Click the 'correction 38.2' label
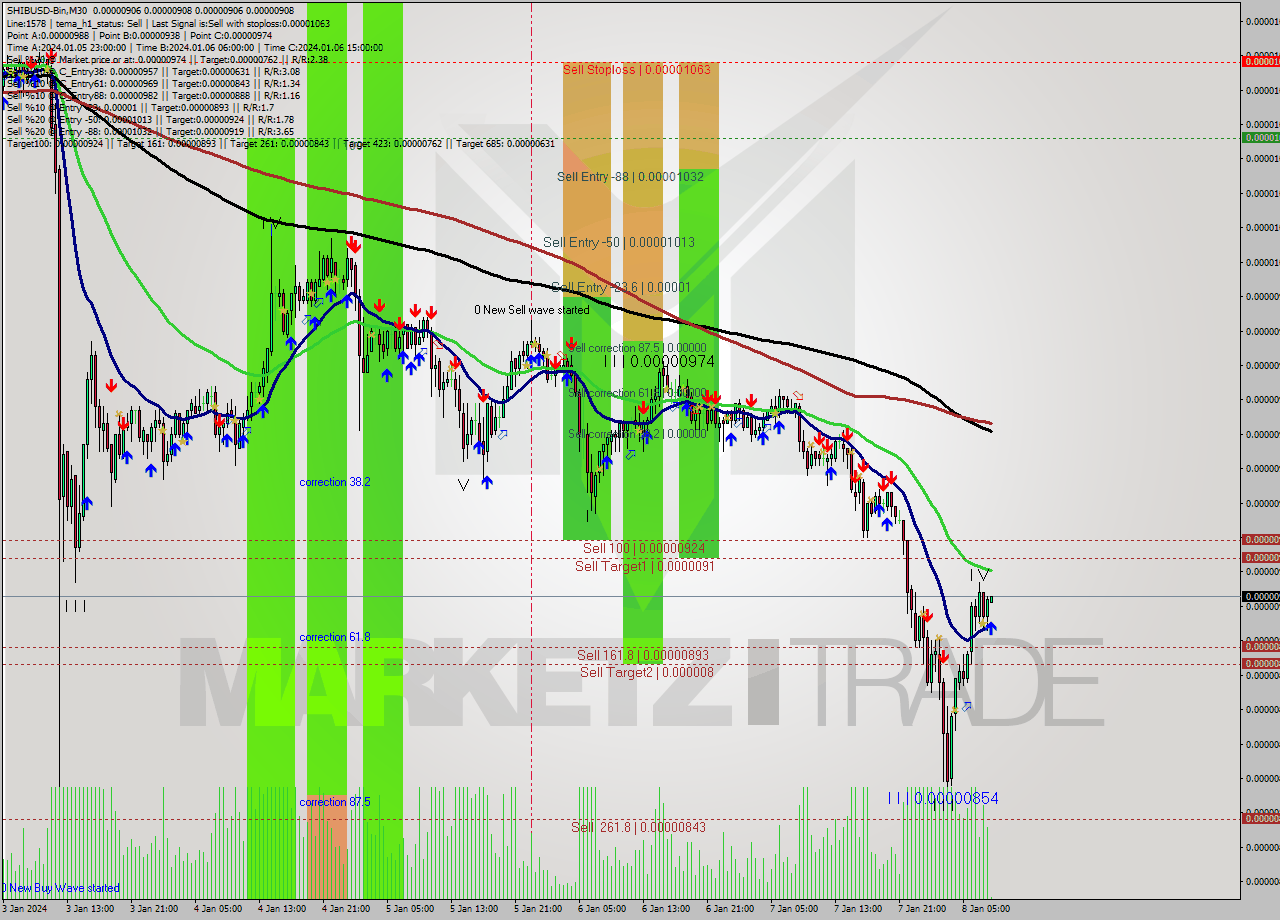This screenshot has height=920, width=1280. click(x=335, y=482)
